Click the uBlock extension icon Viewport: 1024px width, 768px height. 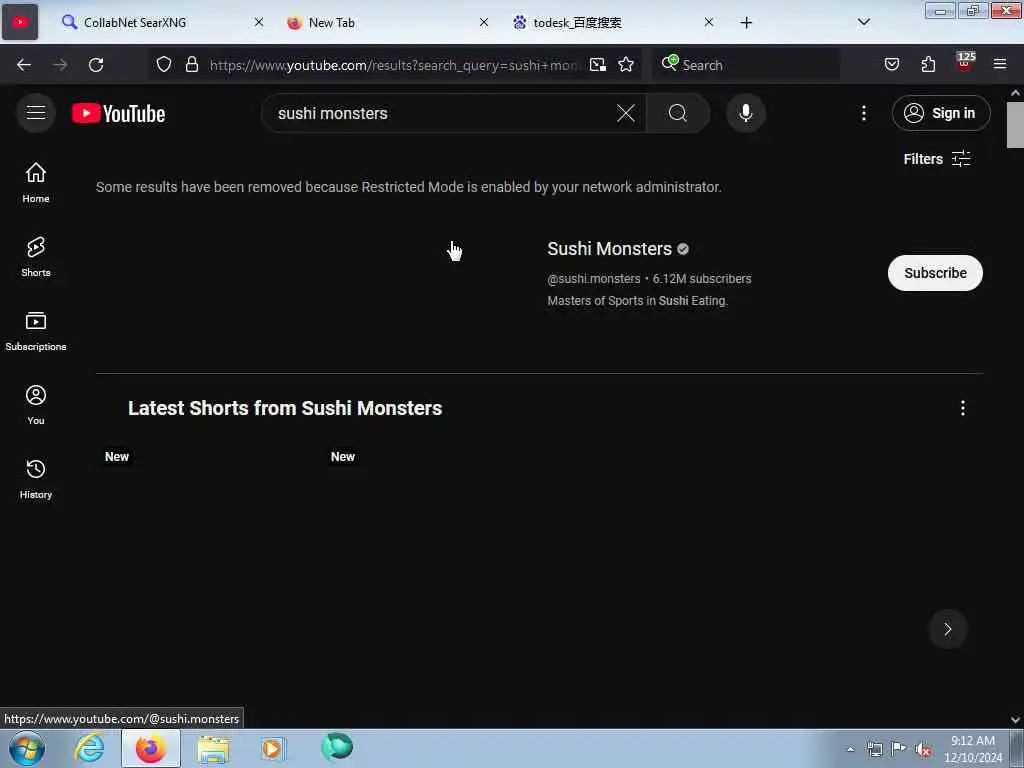pos(965,63)
